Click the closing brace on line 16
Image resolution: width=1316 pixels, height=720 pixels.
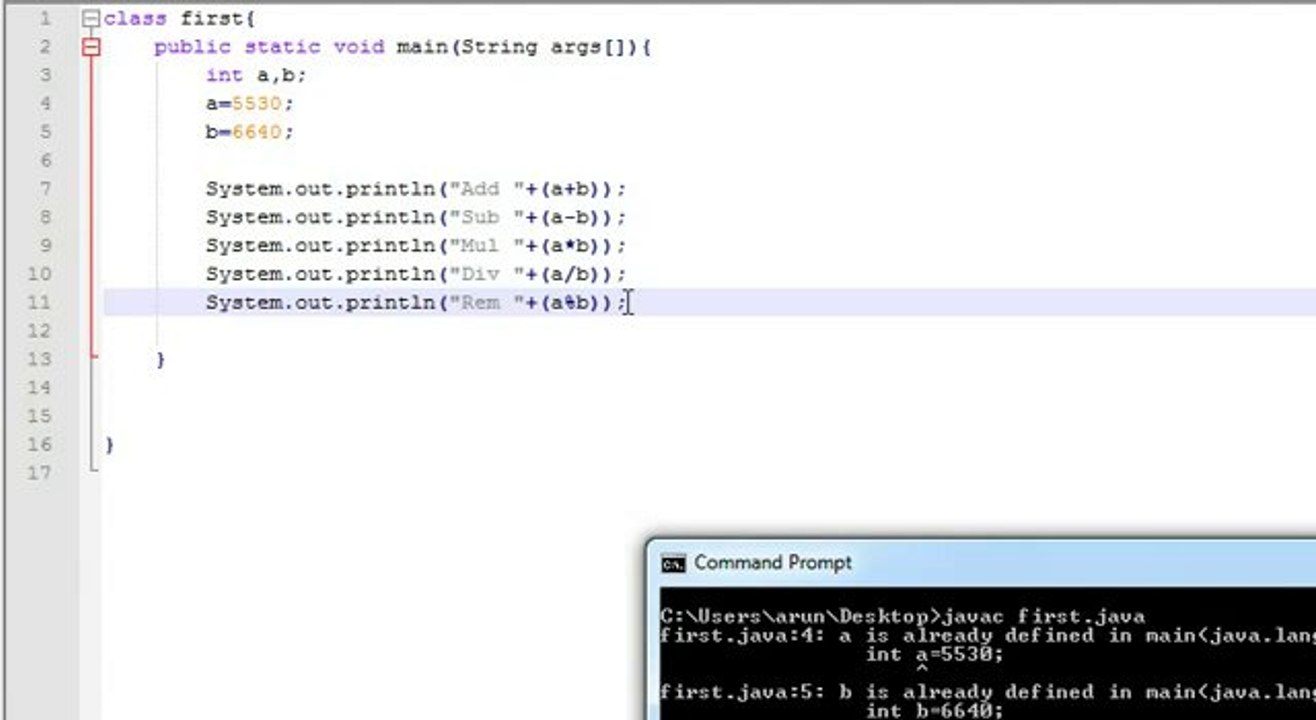coord(109,444)
